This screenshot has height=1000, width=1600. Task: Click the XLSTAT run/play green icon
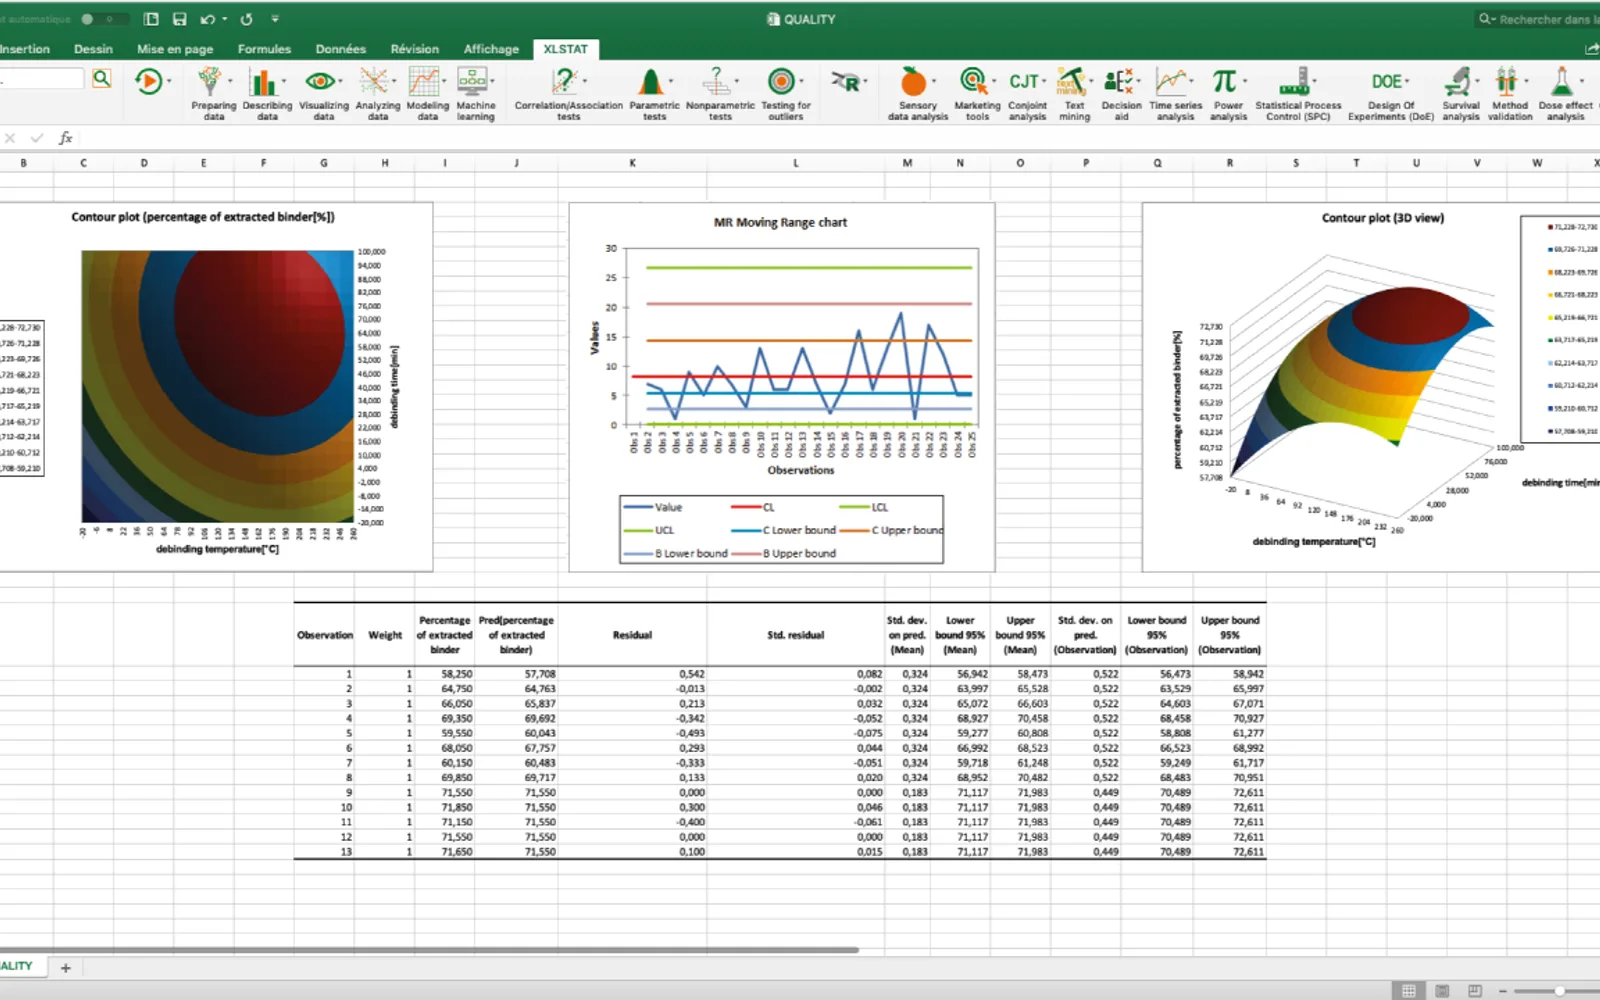[x=148, y=81]
